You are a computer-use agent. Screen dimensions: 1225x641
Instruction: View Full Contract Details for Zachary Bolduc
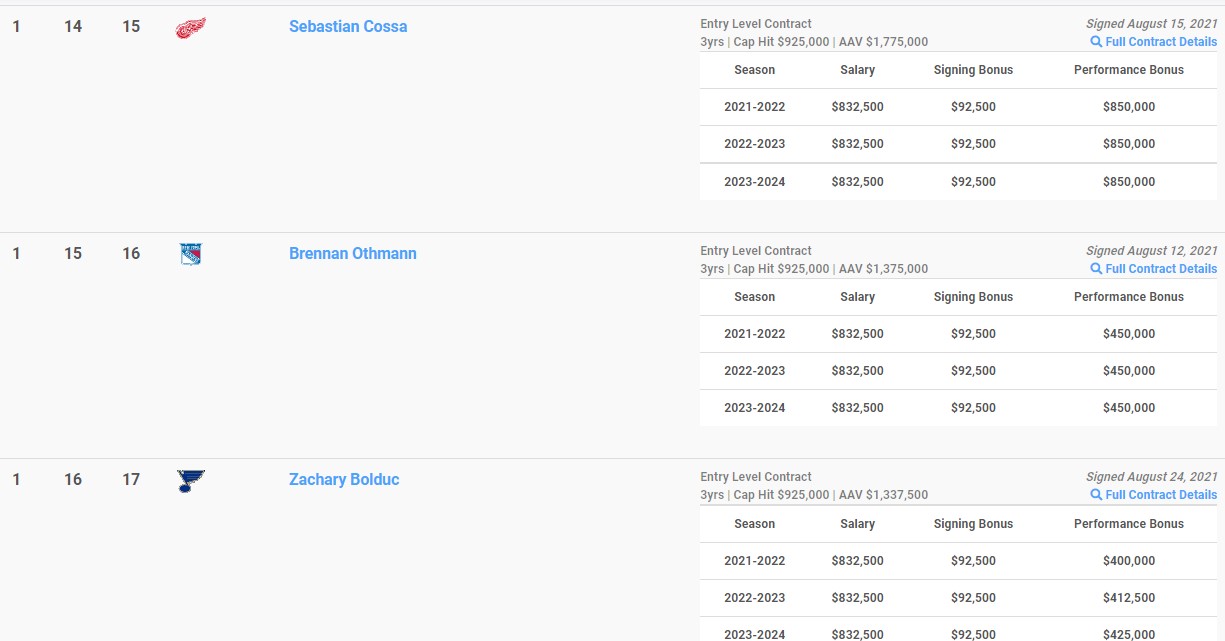pos(1161,495)
